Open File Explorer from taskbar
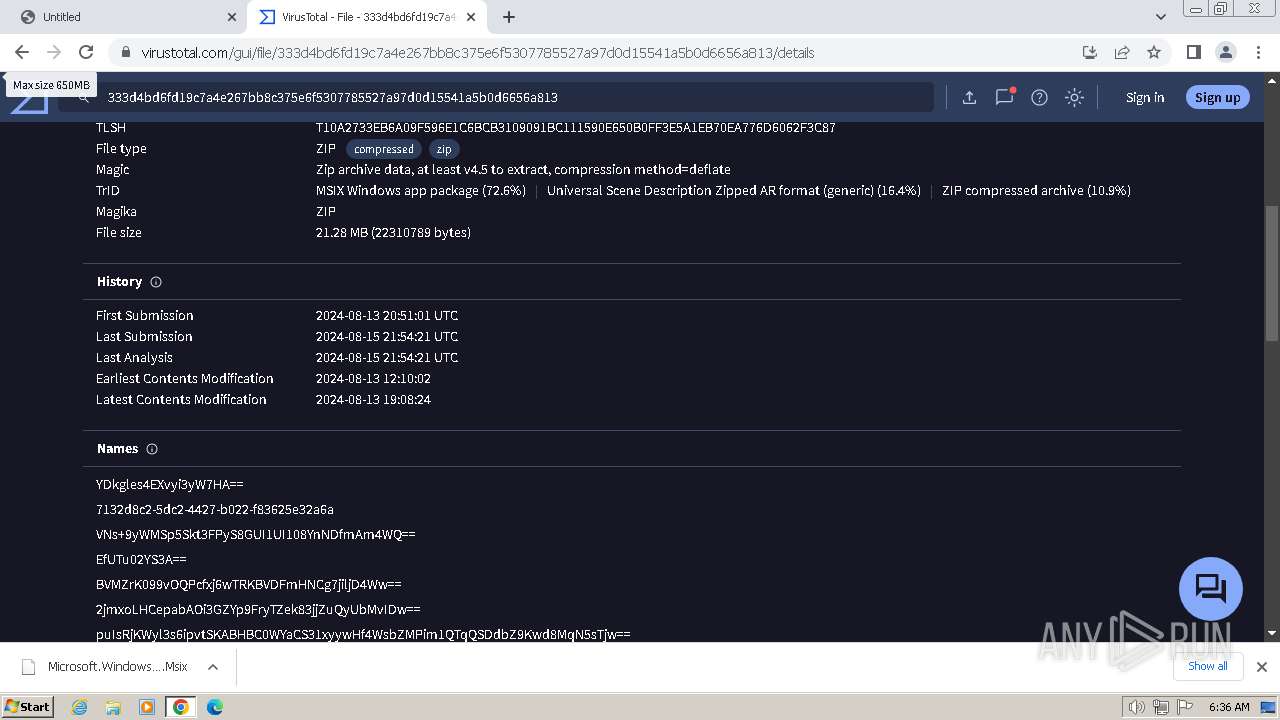 pos(113,707)
